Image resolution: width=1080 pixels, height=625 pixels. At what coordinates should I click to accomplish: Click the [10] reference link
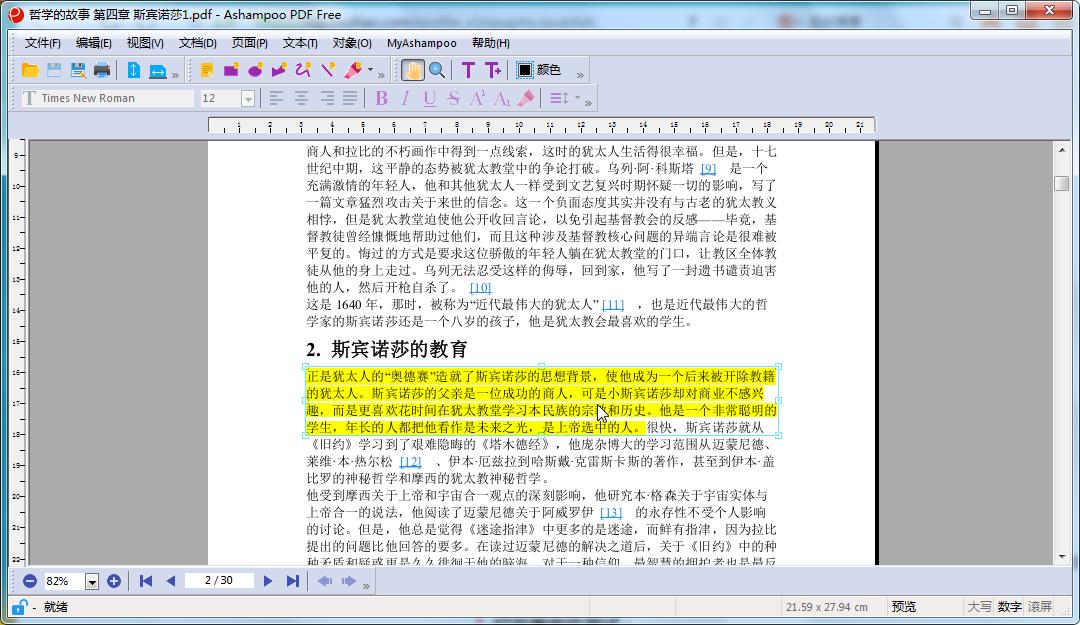(479, 288)
